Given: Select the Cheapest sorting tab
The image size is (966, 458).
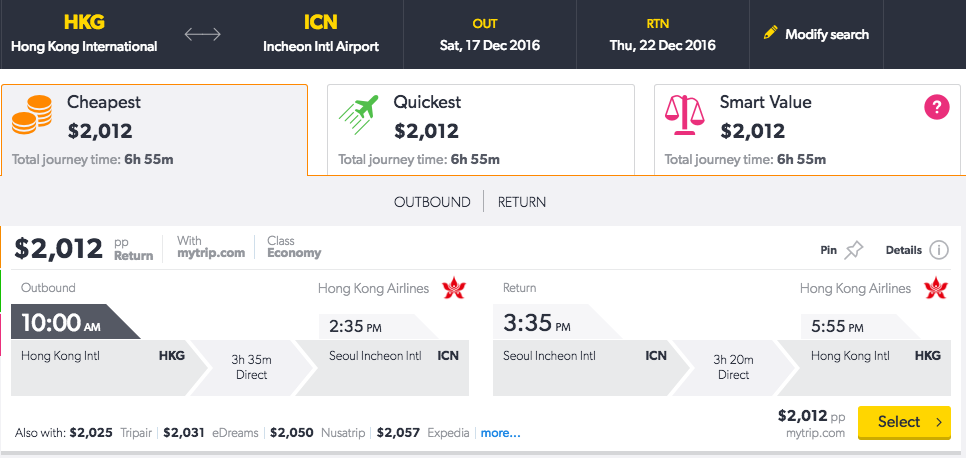Looking at the screenshot, I should click(154, 130).
